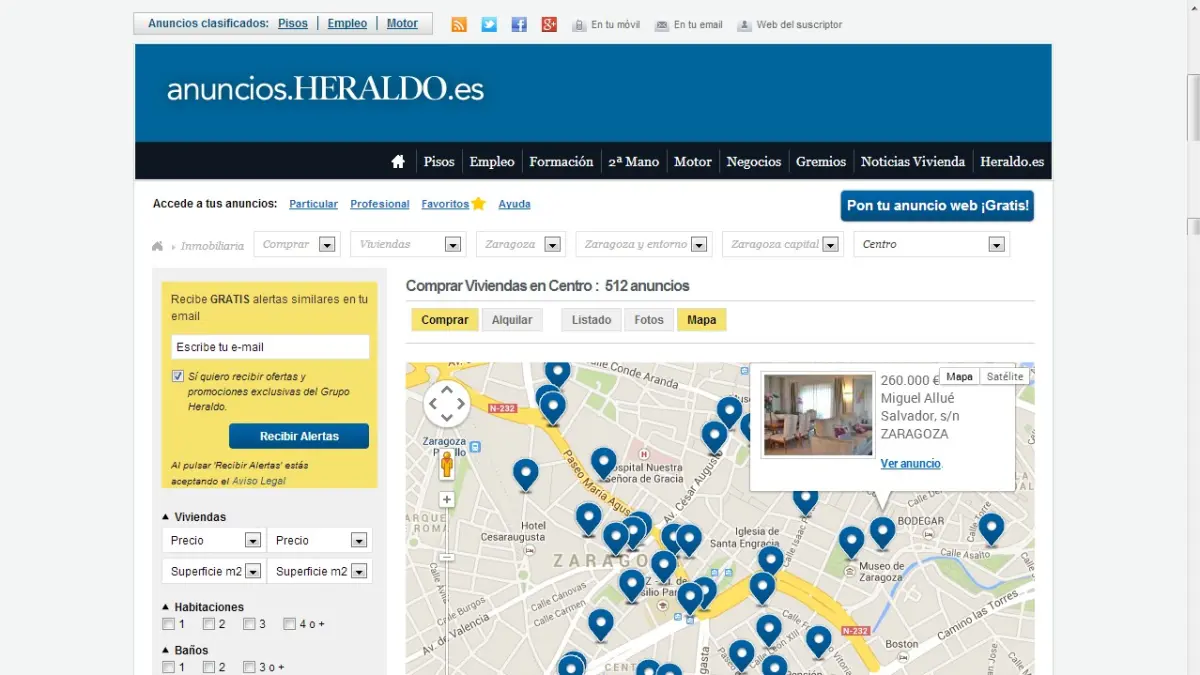Select the Alquilar tab
Image resolution: width=1200 pixels, height=675 pixels.
(512, 320)
